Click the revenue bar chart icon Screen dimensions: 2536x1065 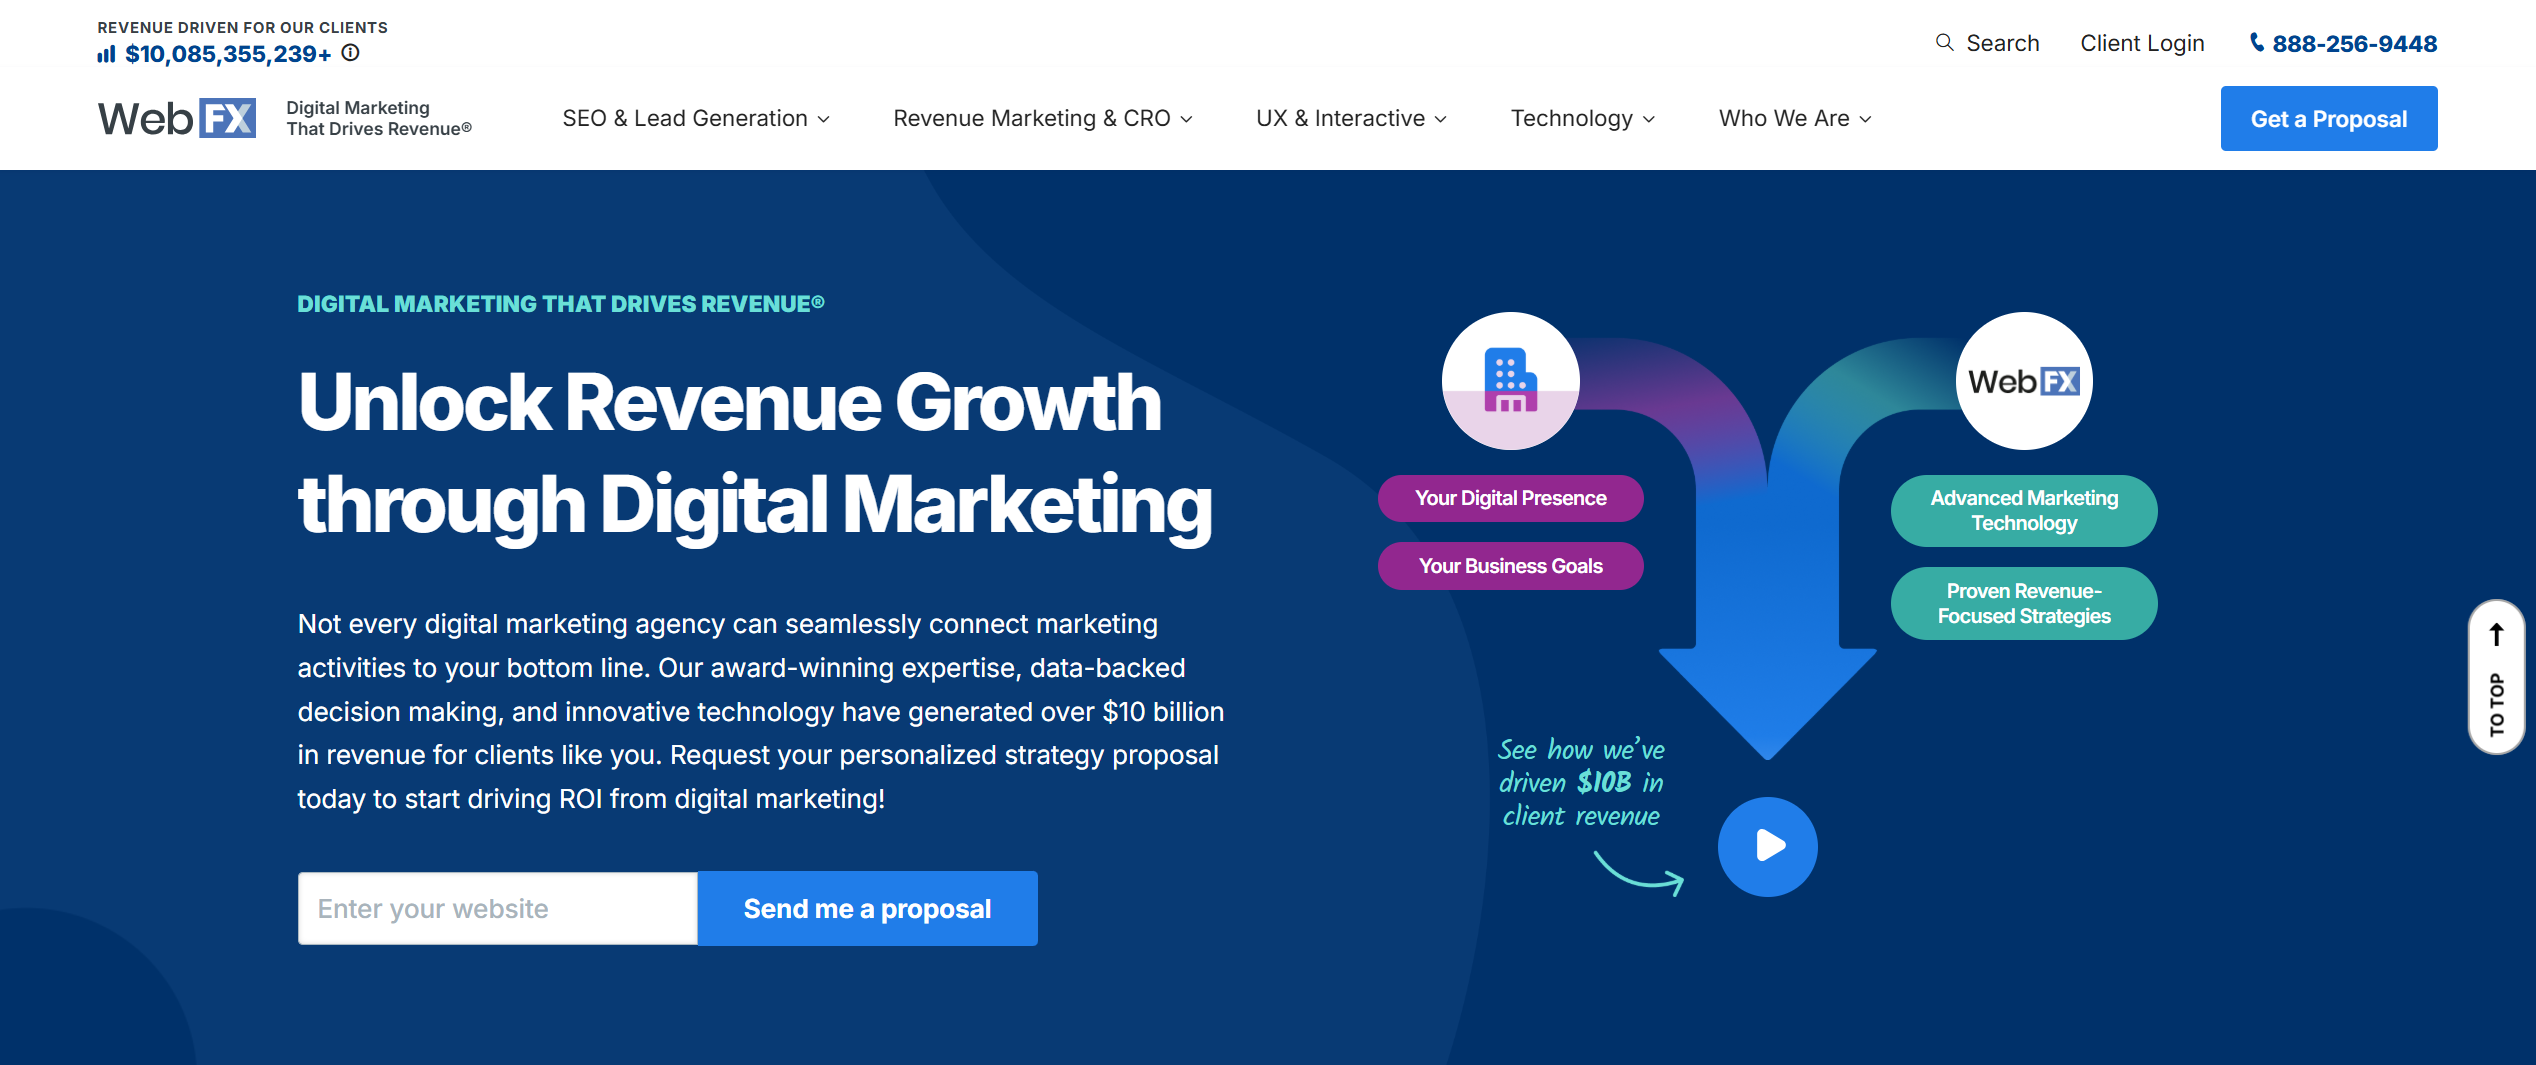(106, 54)
